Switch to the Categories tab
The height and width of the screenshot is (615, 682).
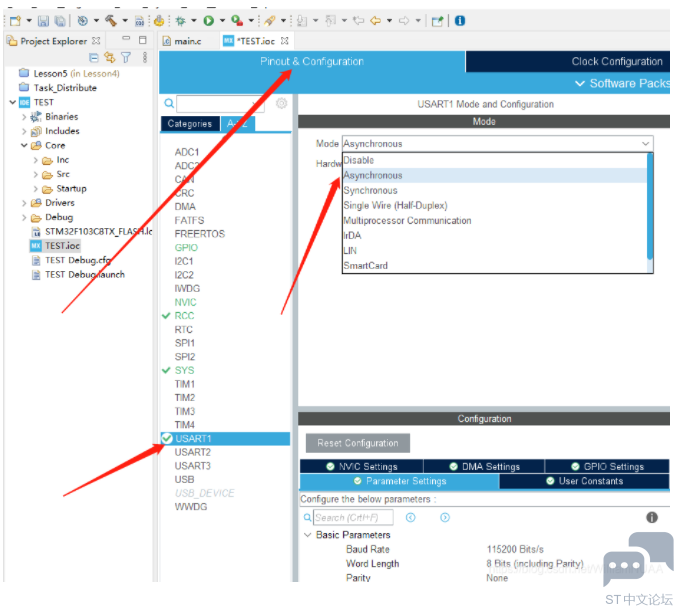[190, 124]
